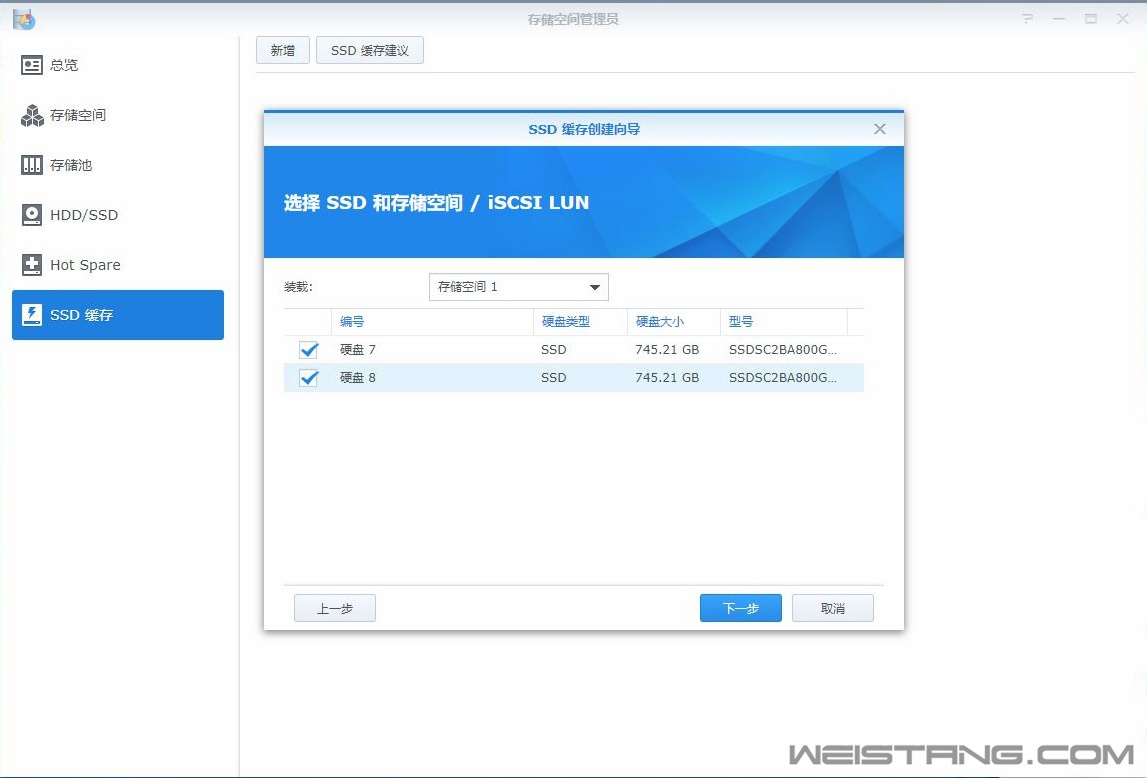
Task: Click the Storage Manager icon in the title bar
Action: tap(24, 18)
